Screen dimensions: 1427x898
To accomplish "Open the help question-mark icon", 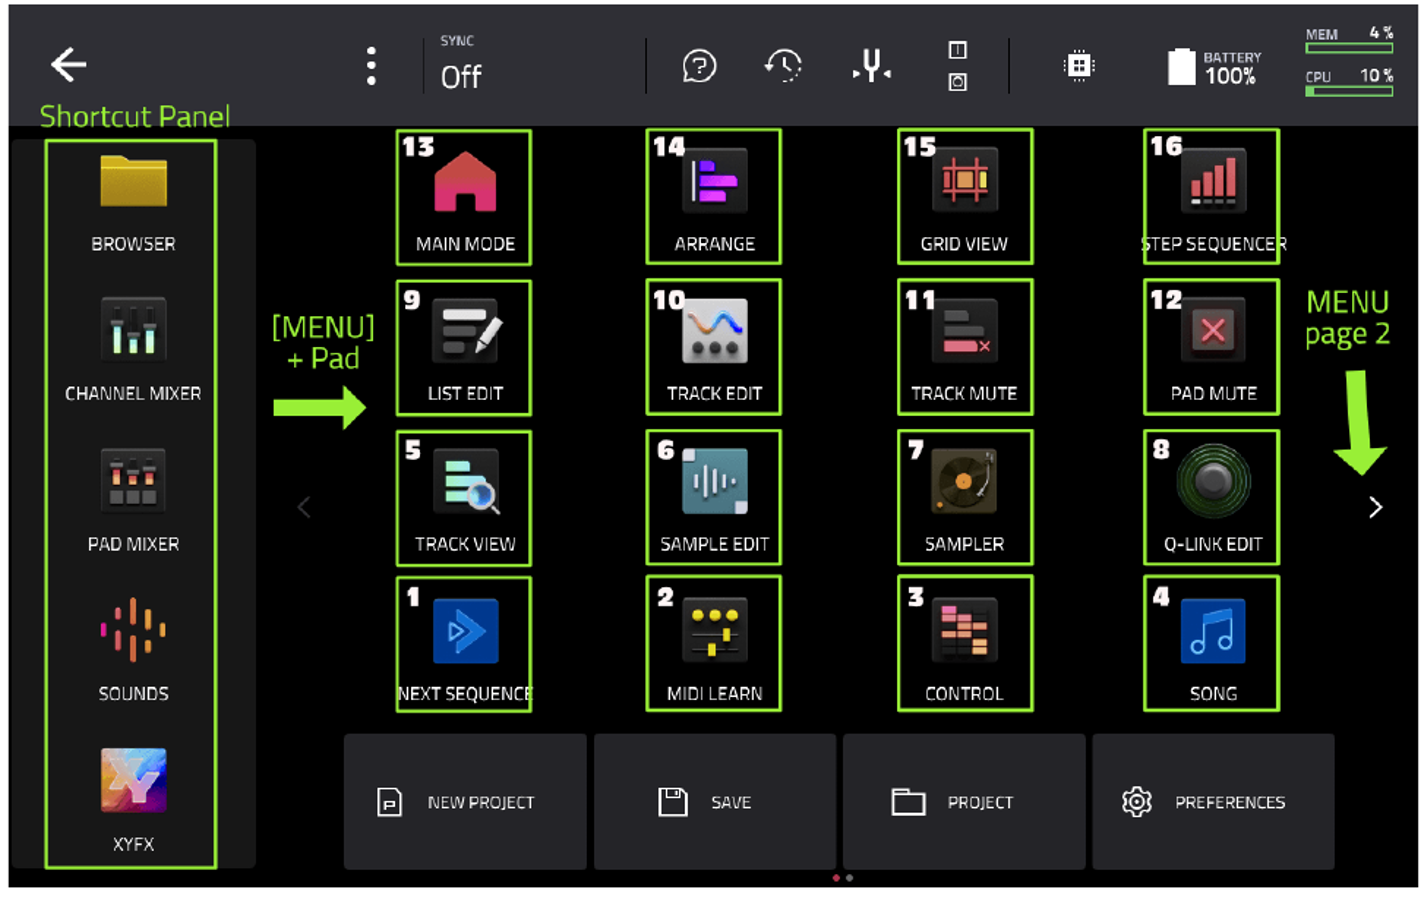I will click(x=699, y=66).
